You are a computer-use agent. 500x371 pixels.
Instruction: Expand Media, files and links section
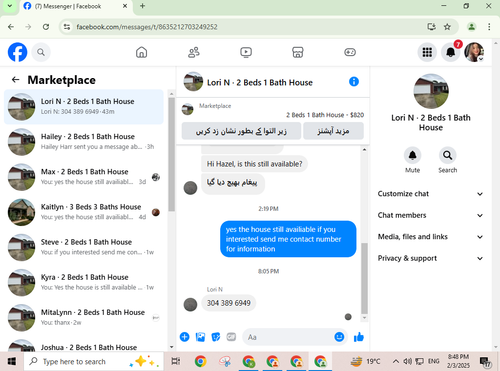point(430,237)
